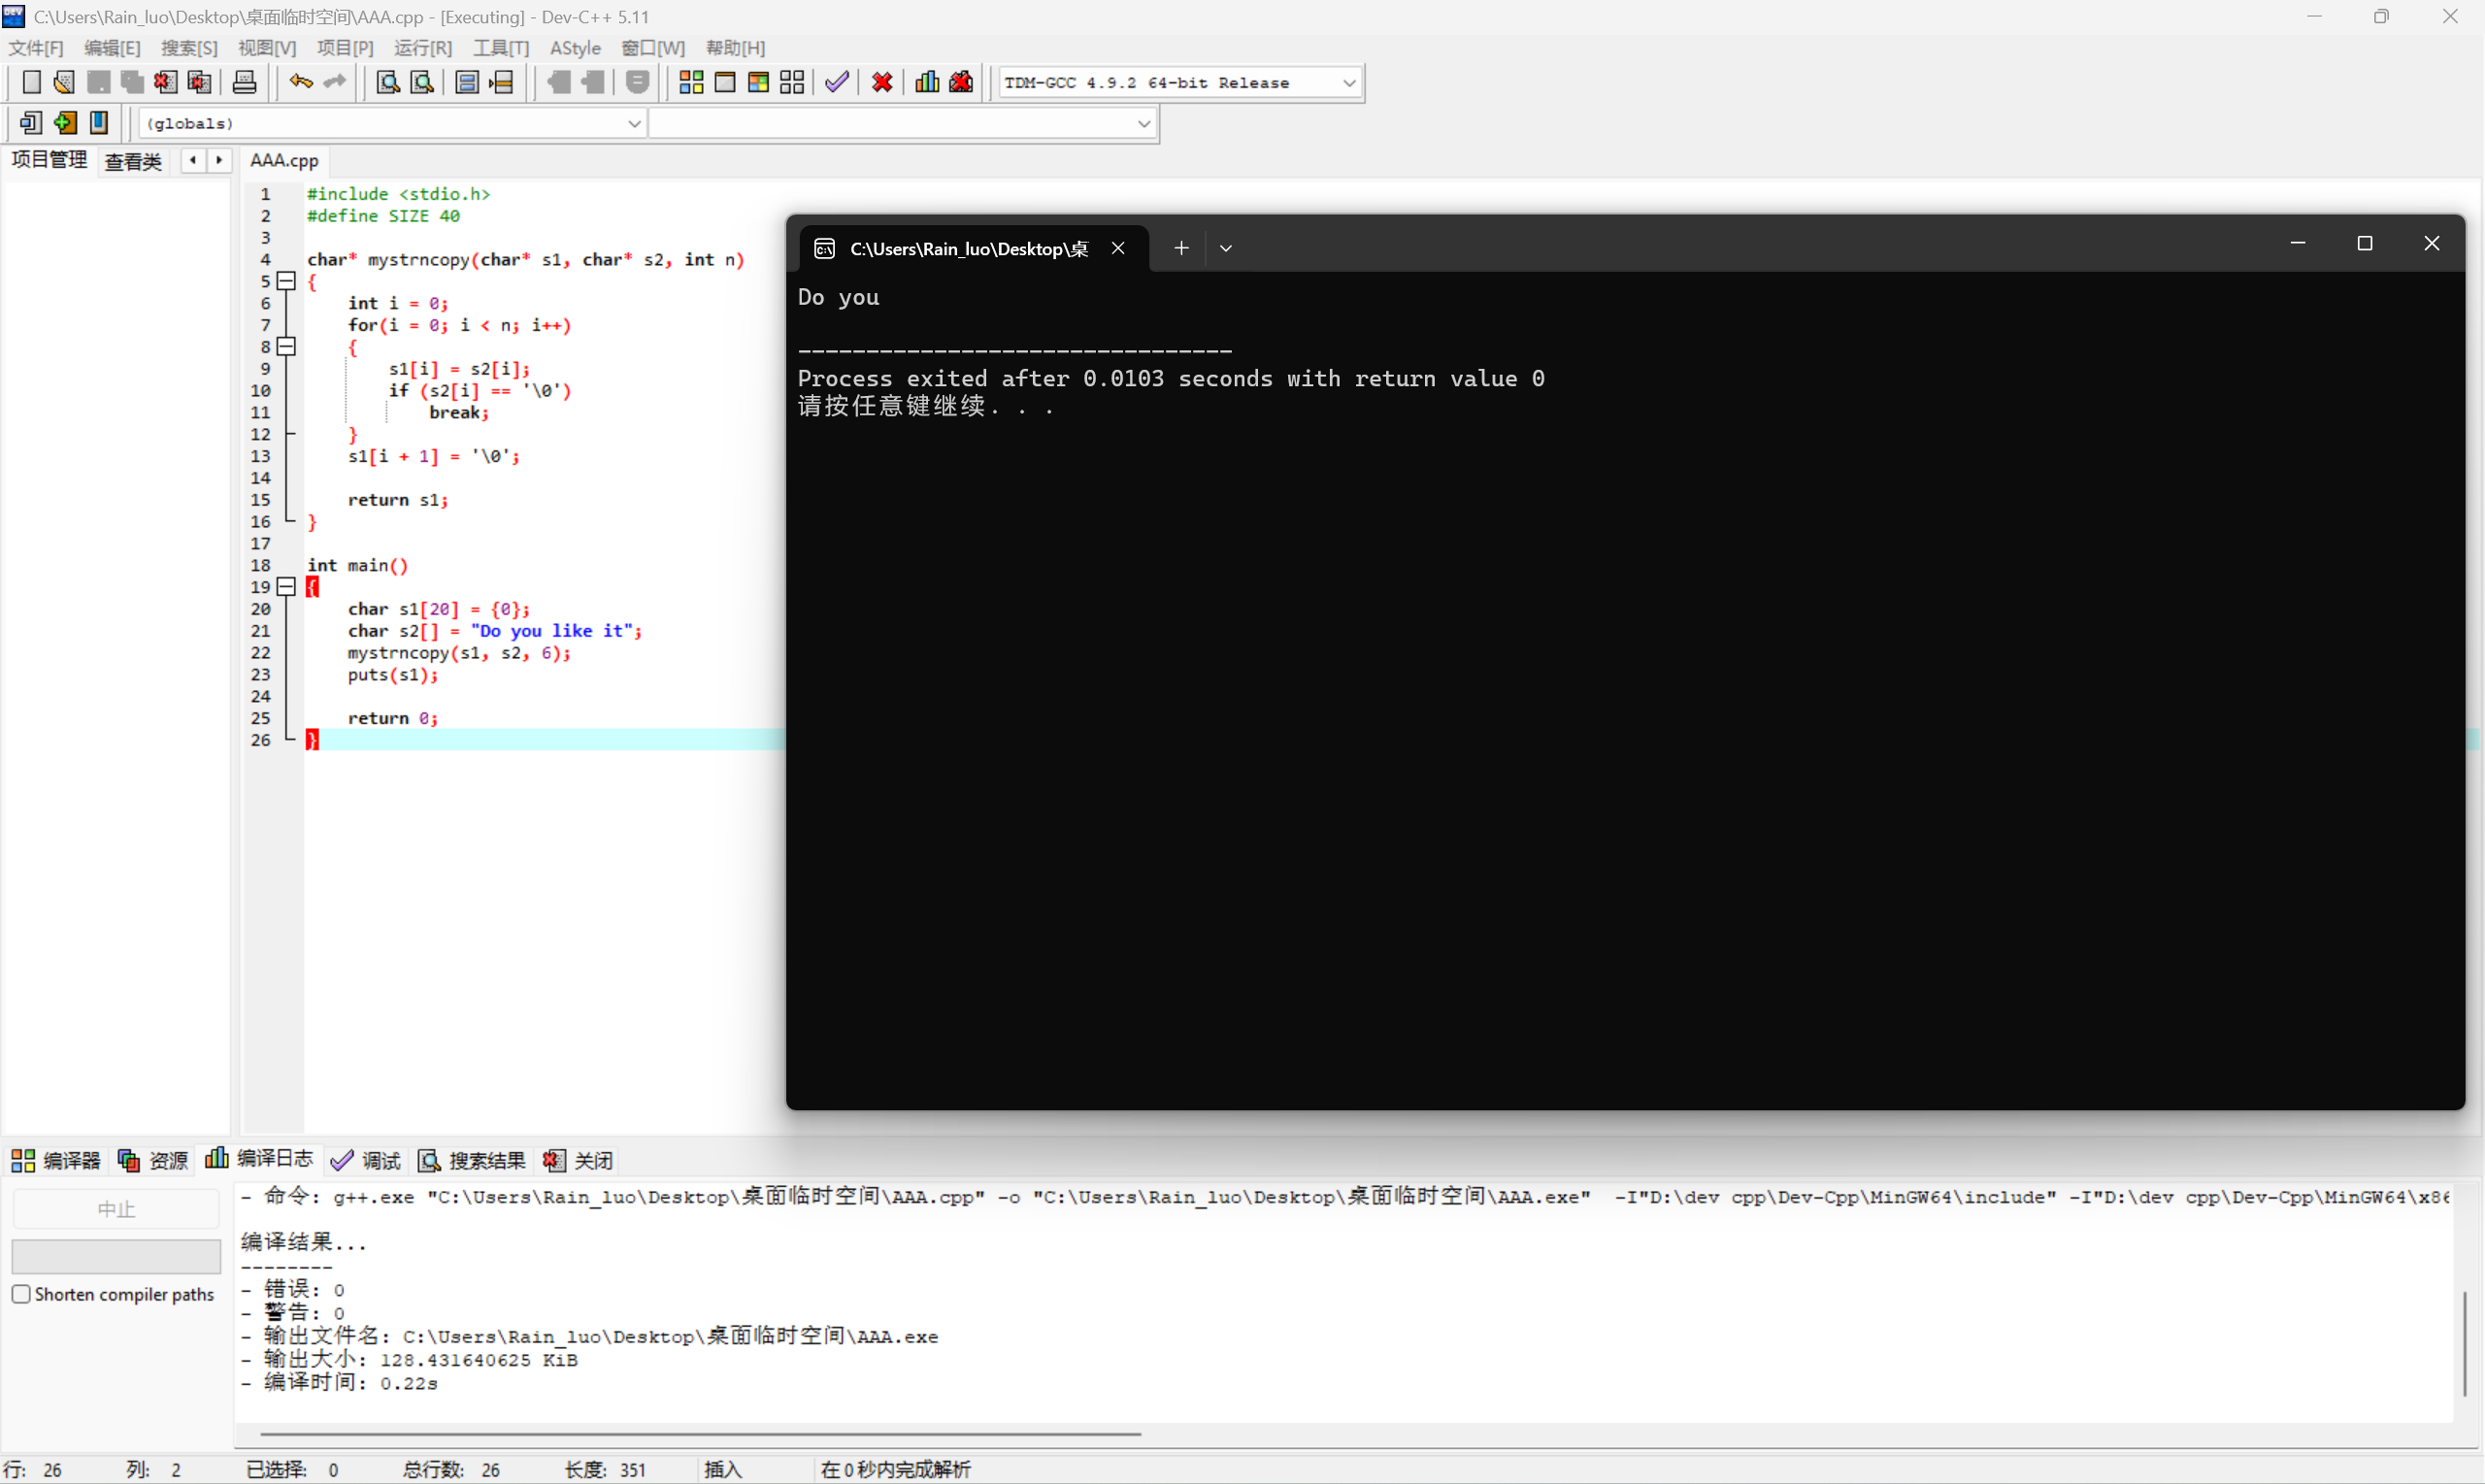Open the TDM-GCC compiler selection dropdown
The width and height of the screenshot is (2485, 1484).
[1348, 83]
